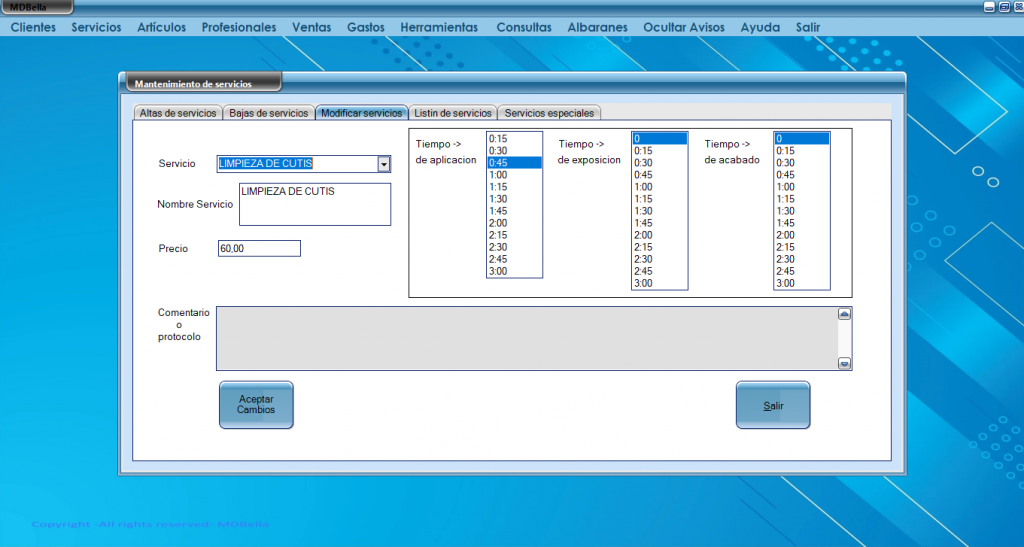
Task: Click the comment box scroll down arrow
Action: pyautogui.click(x=844, y=364)
